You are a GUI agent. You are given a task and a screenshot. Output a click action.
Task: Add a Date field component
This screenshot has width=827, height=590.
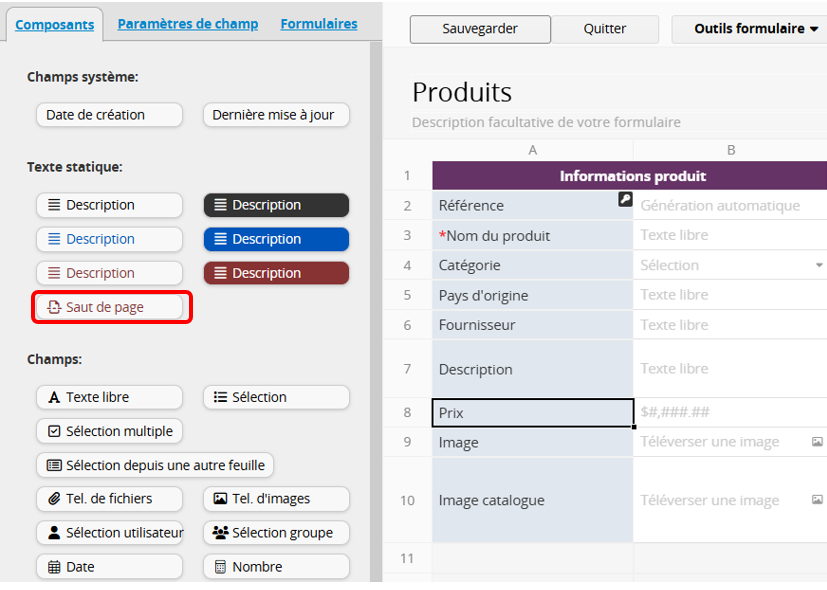pyautogui.click(x=110, y=566)
